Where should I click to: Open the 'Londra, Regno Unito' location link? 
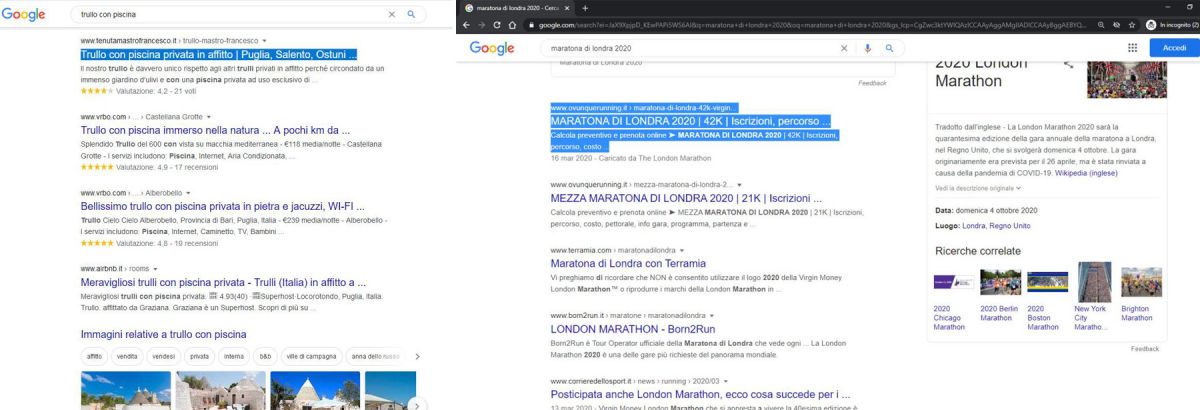(994, 226)
